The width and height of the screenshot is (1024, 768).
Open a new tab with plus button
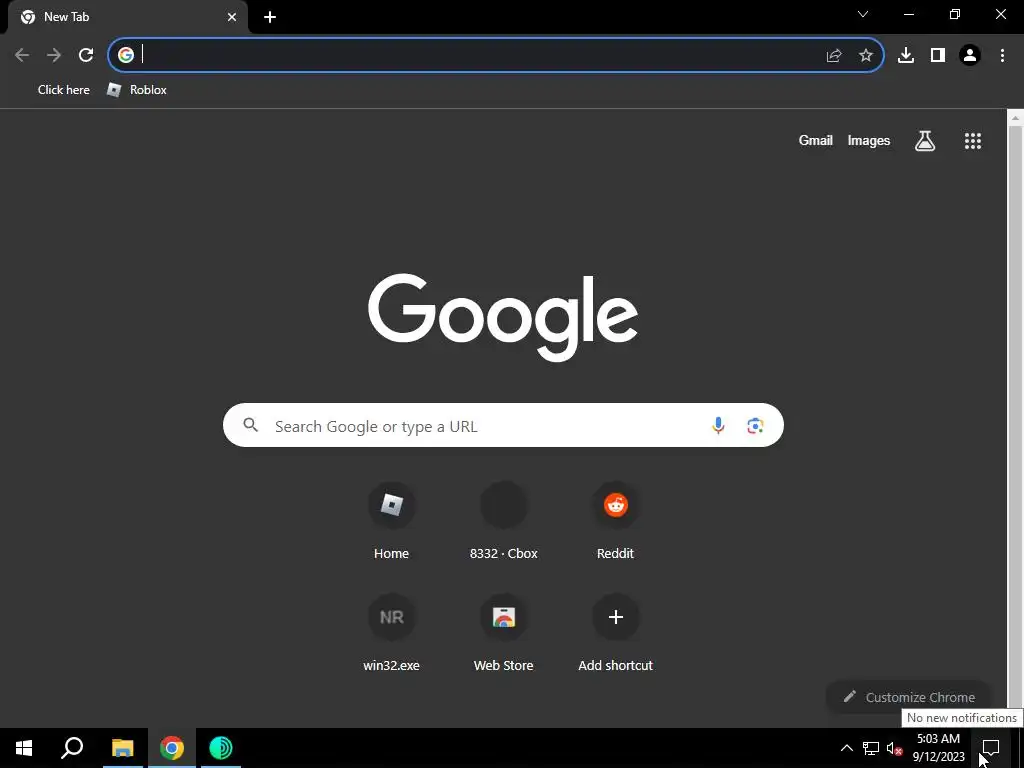tap(270, 17)
